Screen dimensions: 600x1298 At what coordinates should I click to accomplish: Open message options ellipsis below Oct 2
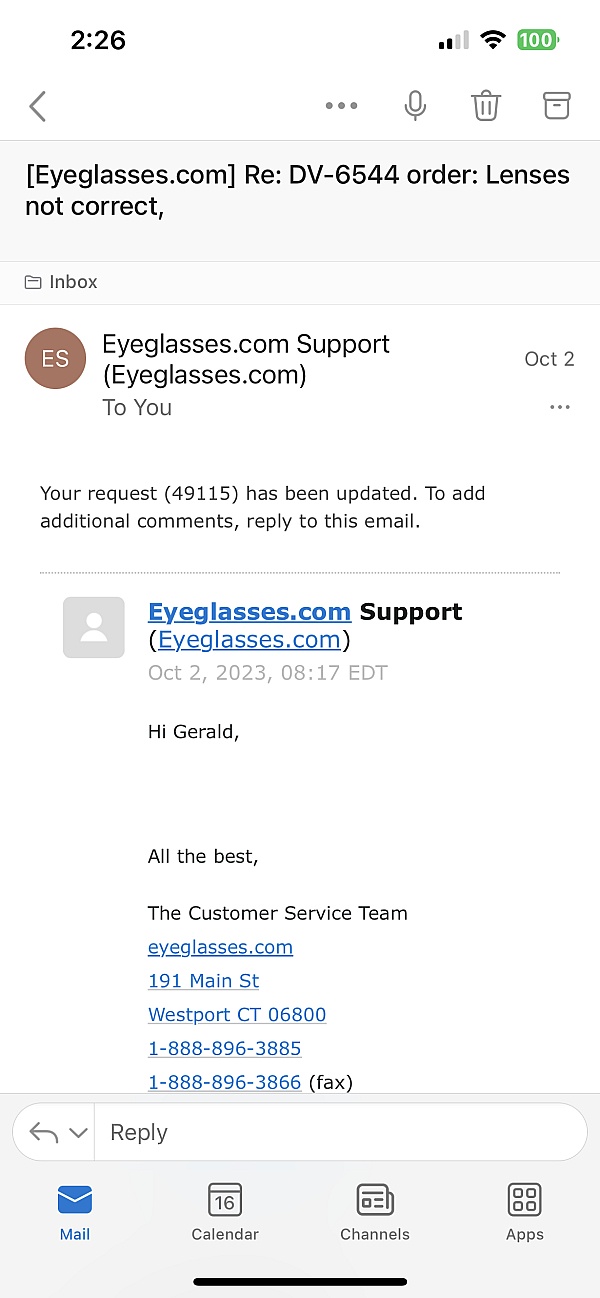click(560, 407)
